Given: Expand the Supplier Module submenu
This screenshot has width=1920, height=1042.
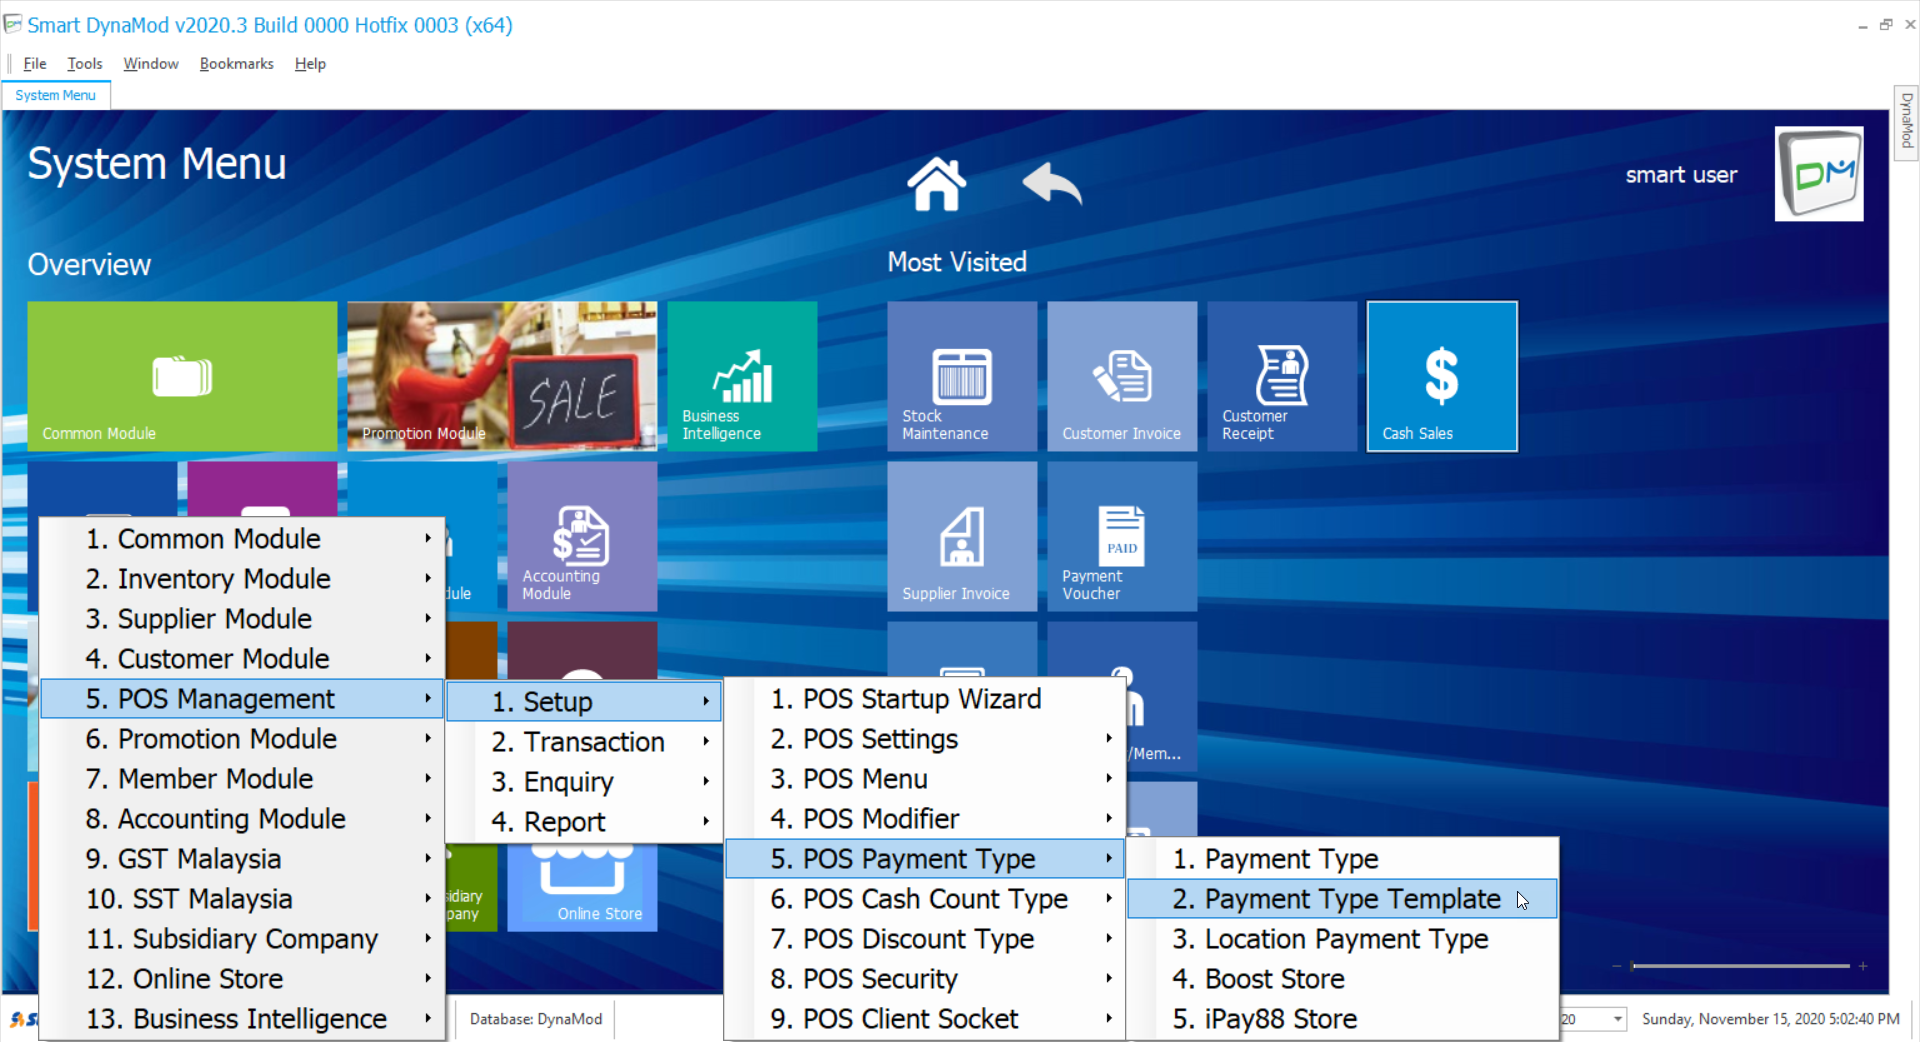Looking at the screenshot, I should coord(242,618).
